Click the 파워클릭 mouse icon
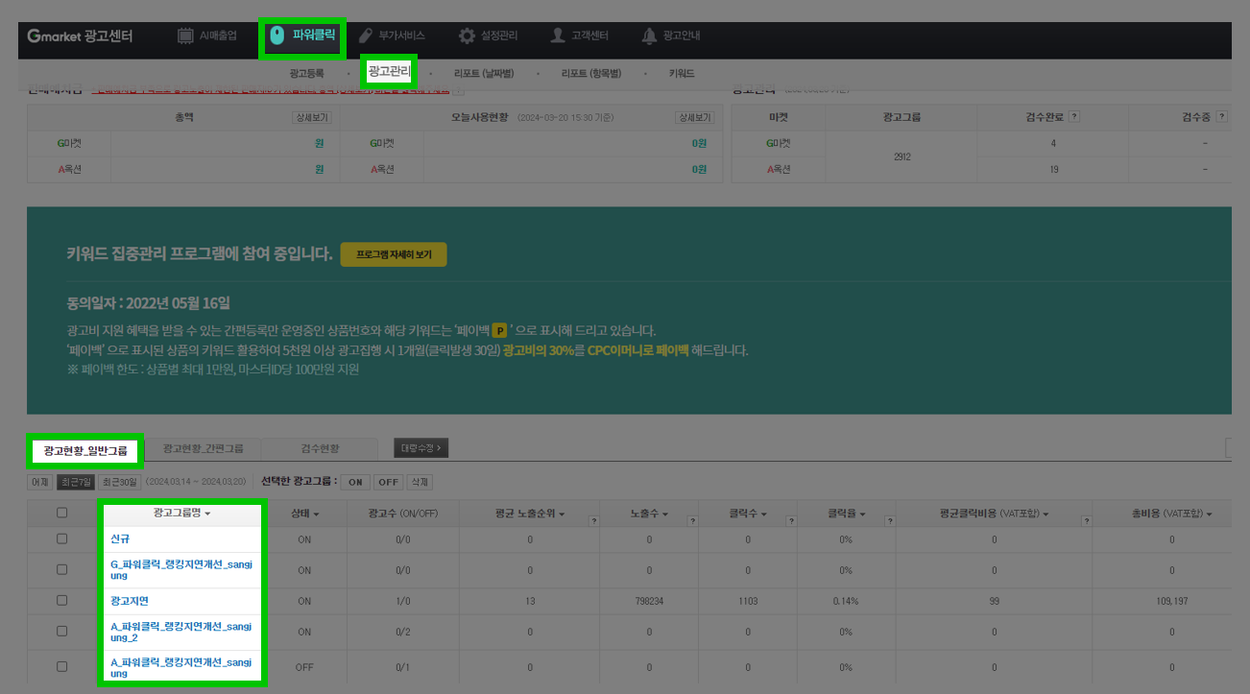The height and width of the screenshot is (694, 1250). (x=277, y=37)
